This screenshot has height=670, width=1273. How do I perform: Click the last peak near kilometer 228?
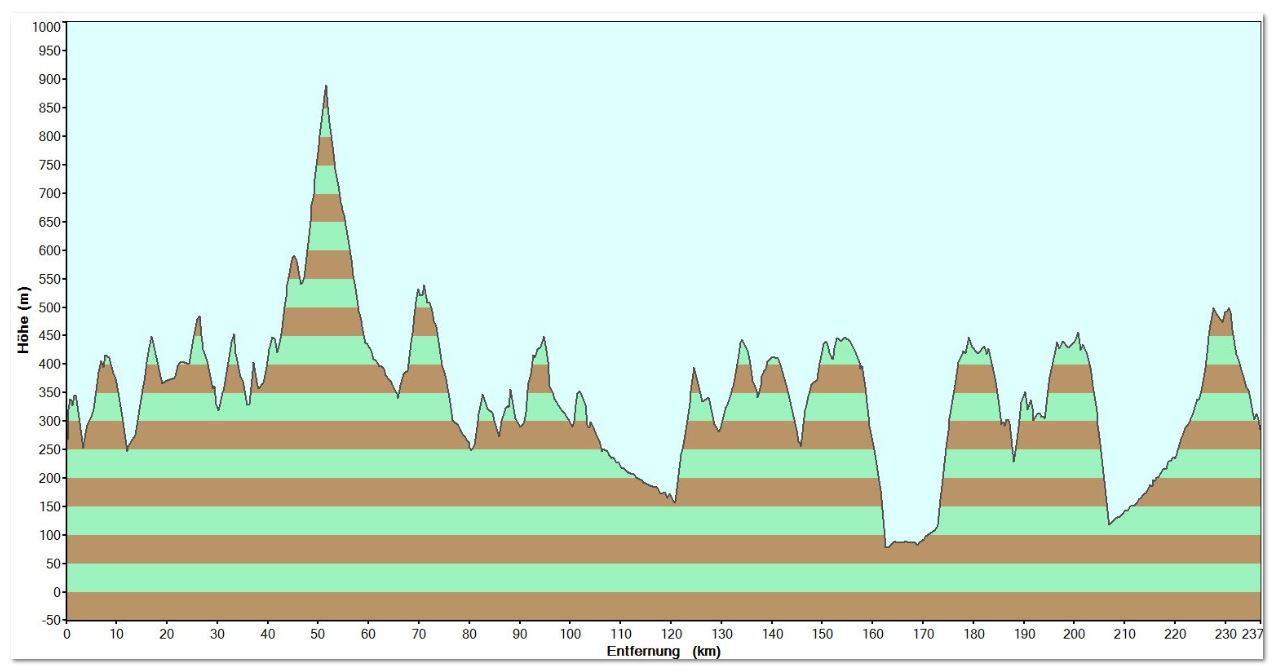(1214, 310)
